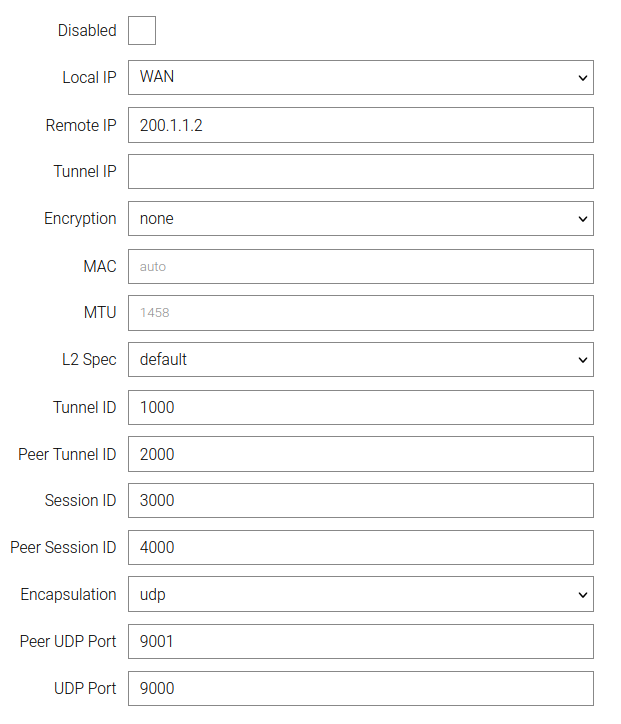Expand the Encapsulation dropdown set to udp

coord(360,594)
